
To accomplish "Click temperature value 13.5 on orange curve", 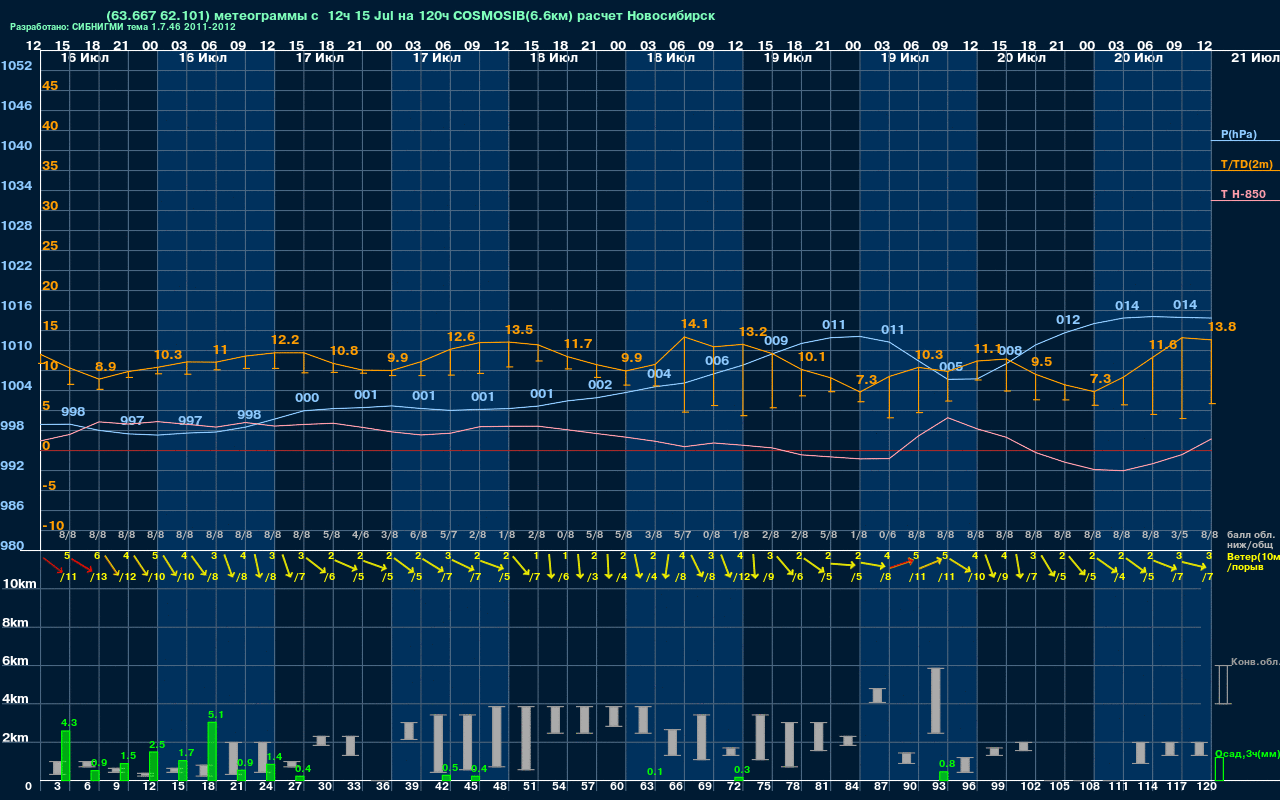I will [x=519, y=330].
